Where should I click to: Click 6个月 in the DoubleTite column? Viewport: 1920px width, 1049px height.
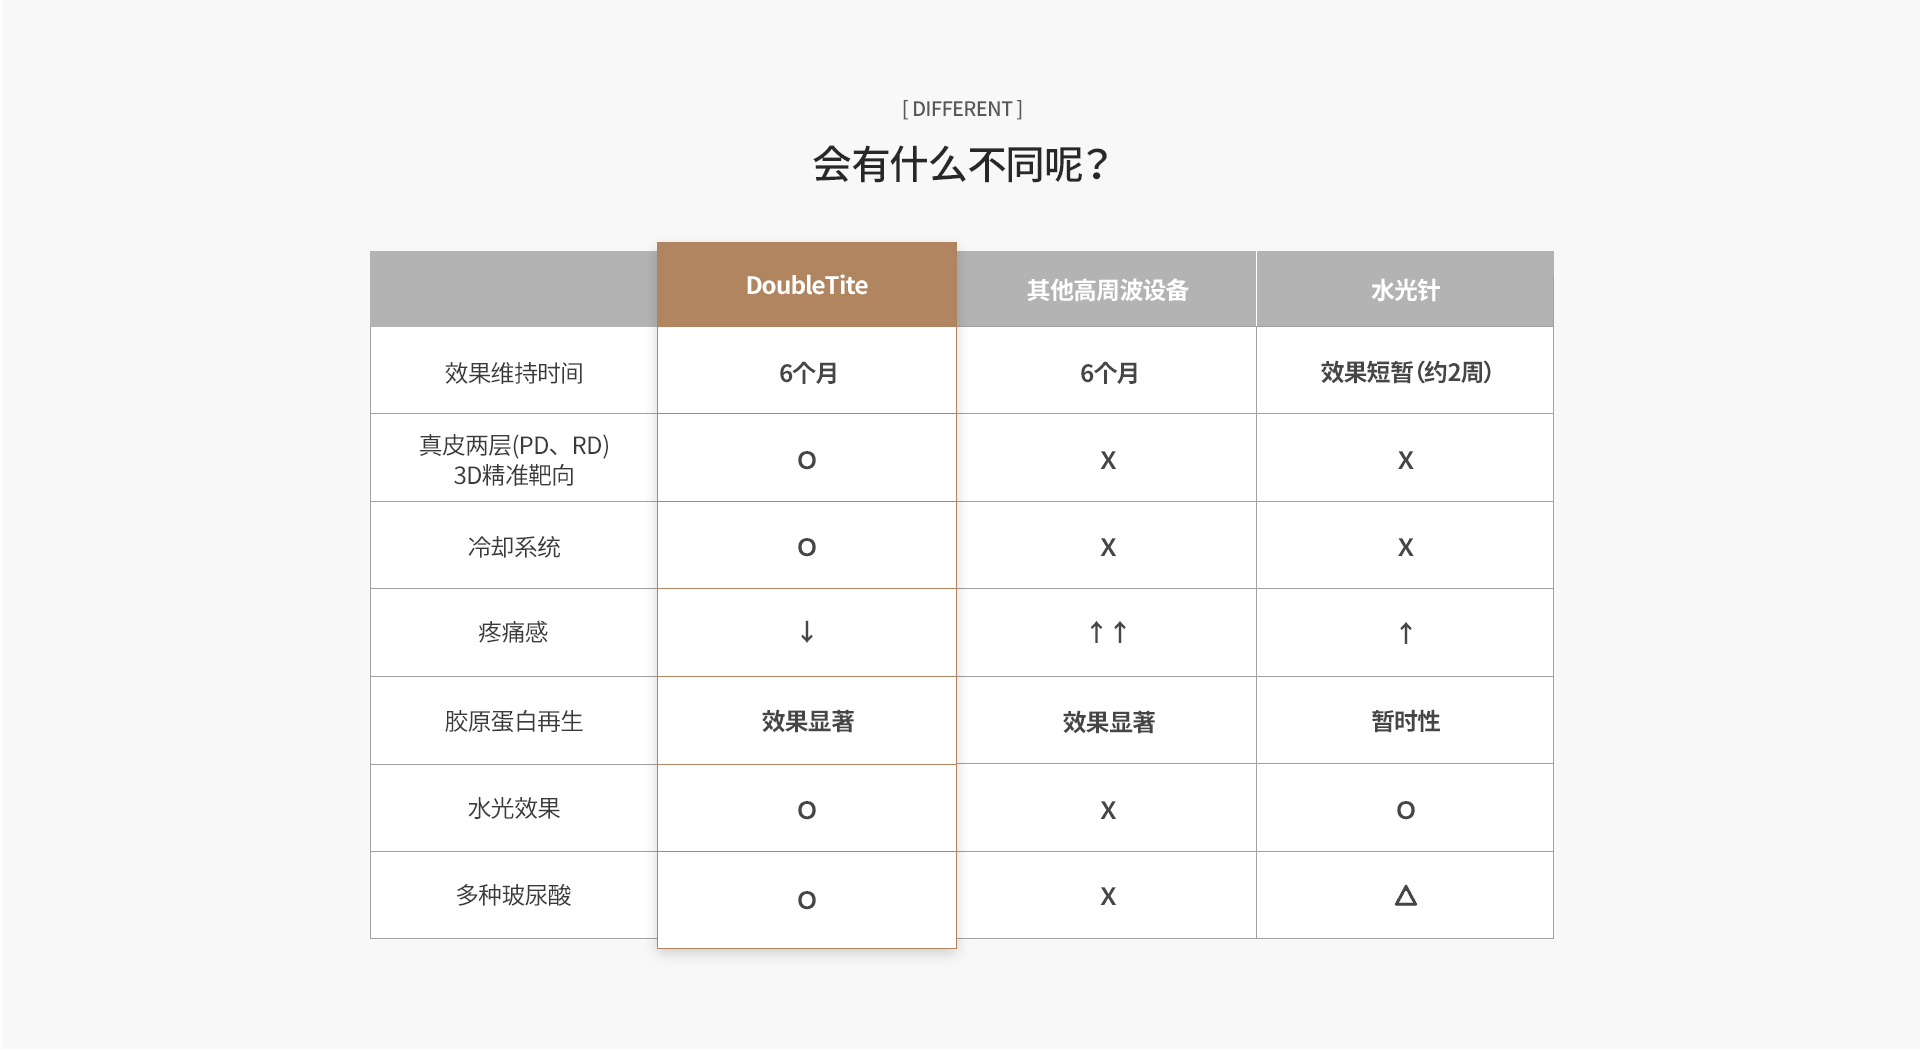(x=808, y=373)
